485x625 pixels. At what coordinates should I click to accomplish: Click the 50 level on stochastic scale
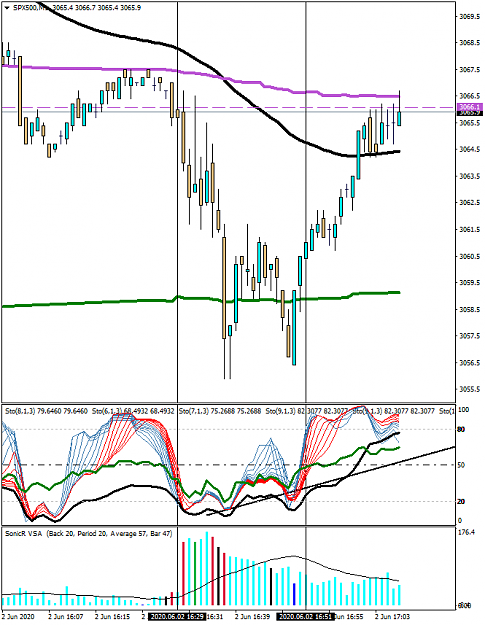pos(461,465)
